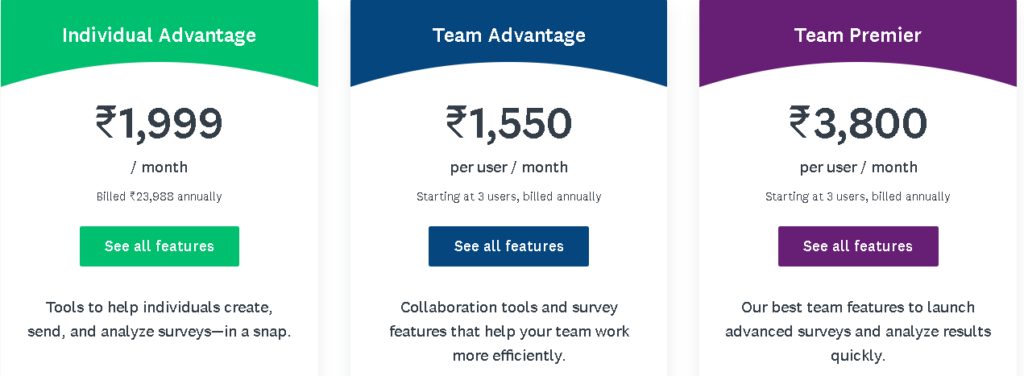The width and height of the screenshot is (1024, 376).
Task: Click Team Advantage starting at 3 users note
Action: [x=509, y=196]
